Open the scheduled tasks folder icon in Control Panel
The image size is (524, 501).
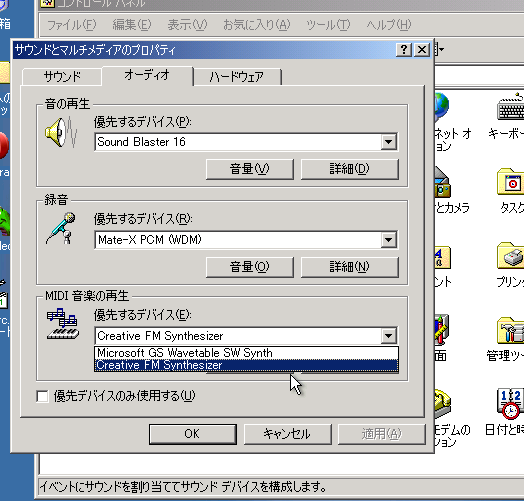(511, 181)
